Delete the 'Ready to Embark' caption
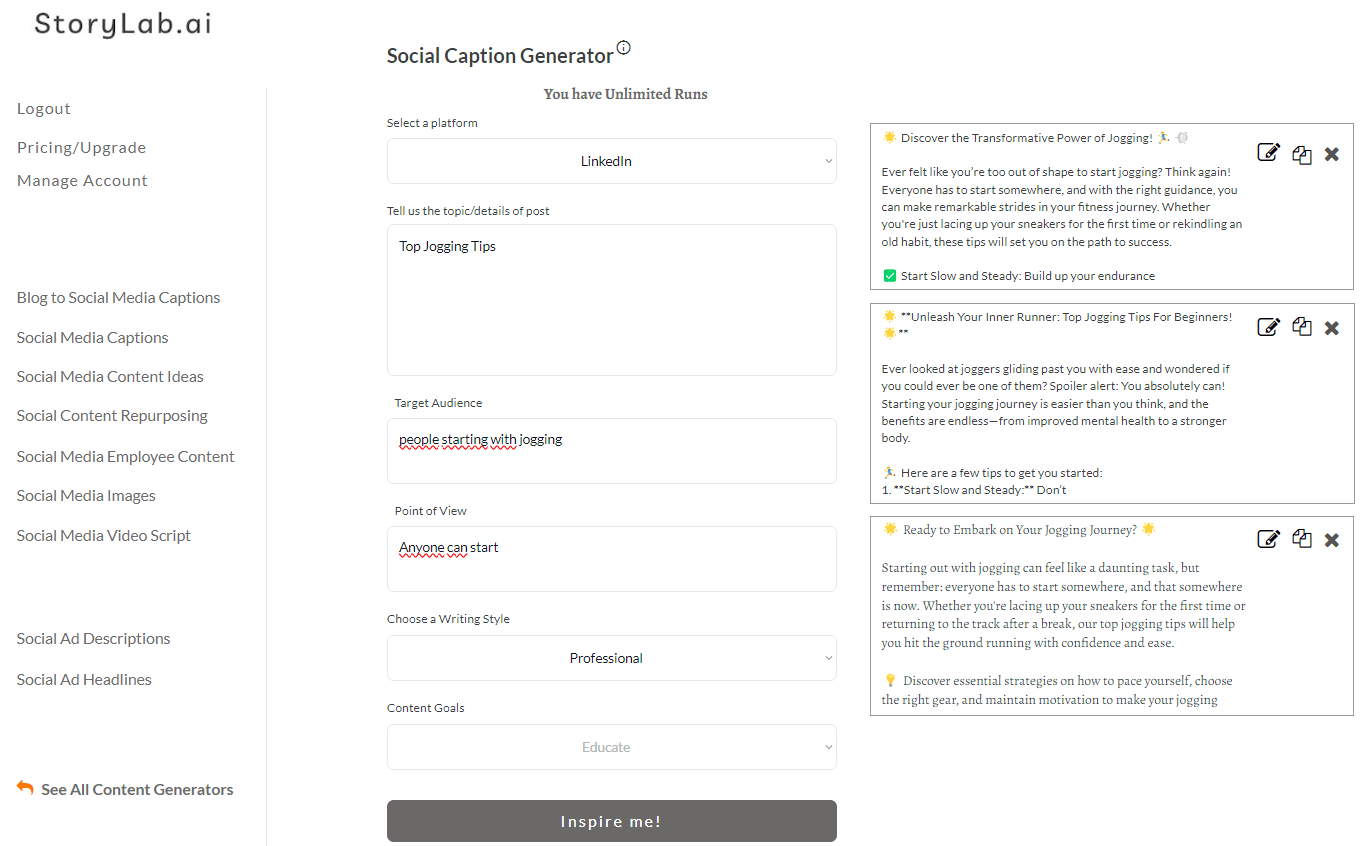 click(x=1332, y=540)
